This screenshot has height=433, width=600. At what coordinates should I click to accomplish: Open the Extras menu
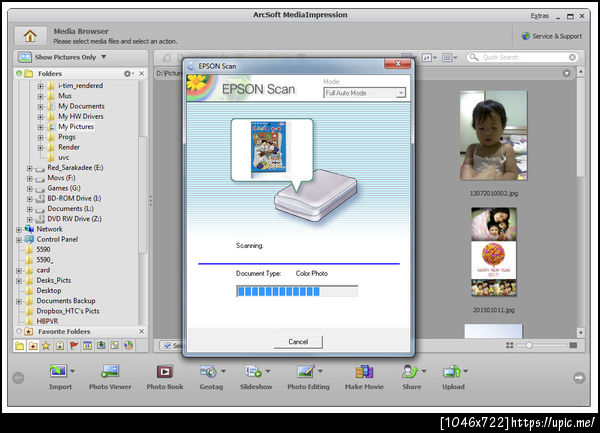[540, 16]
